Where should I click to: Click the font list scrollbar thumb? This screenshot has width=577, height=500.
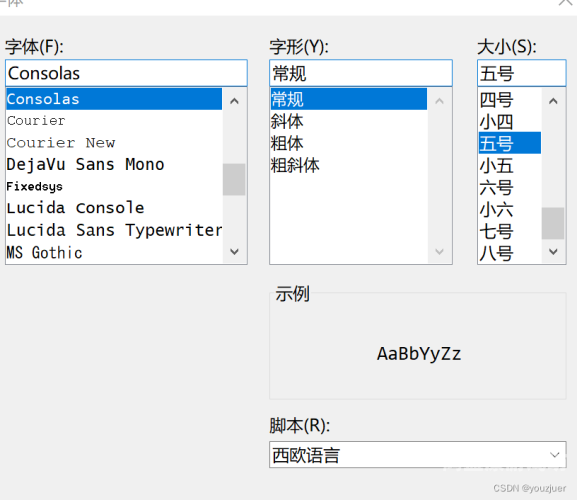(x=234, y=180)
